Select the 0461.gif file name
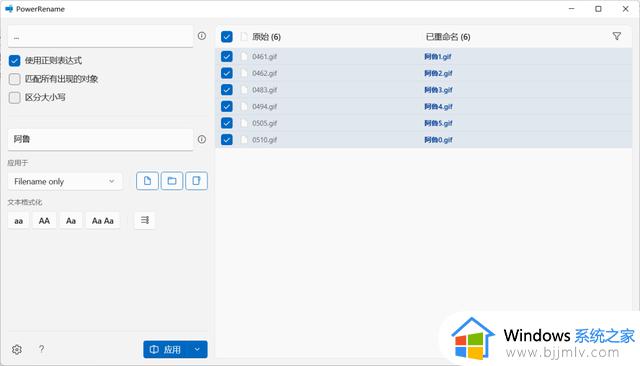Image resolution: width=640 pixels, height=366 pixels. (x=264, y=57)
